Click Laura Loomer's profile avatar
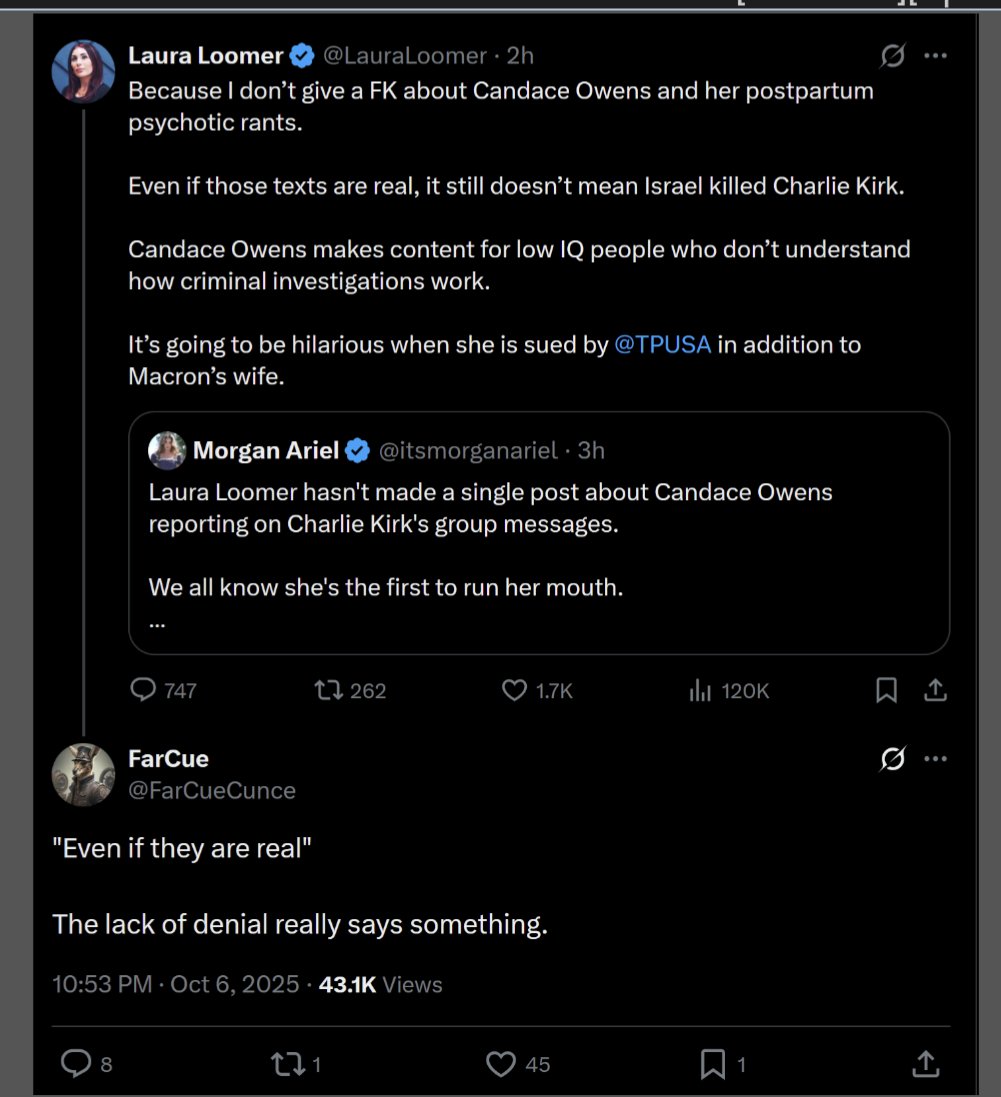 coord(83,71)
